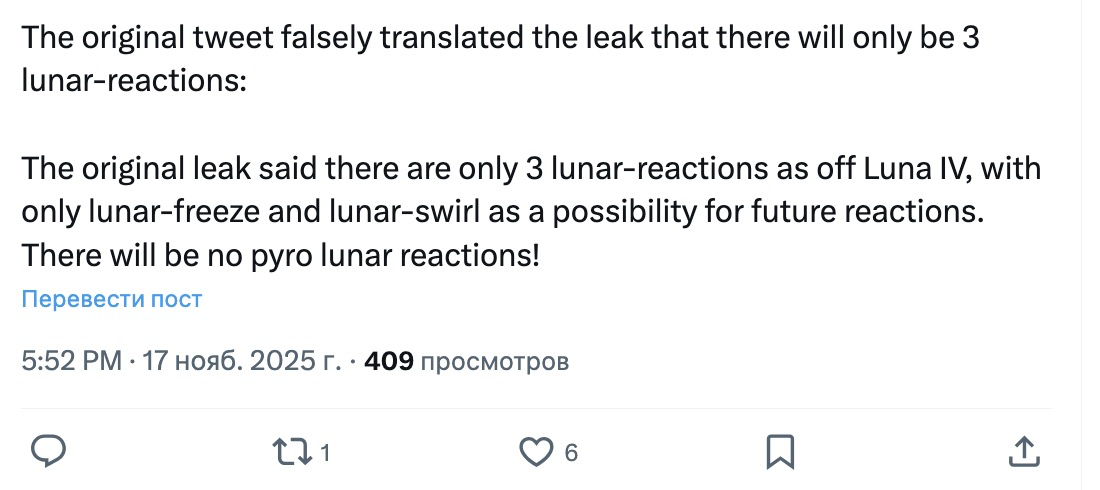This screenshot has width=1100, height=490.
Task: Click the "lunar-reactions:" text ending first paragraph
Action: [133, 82]
